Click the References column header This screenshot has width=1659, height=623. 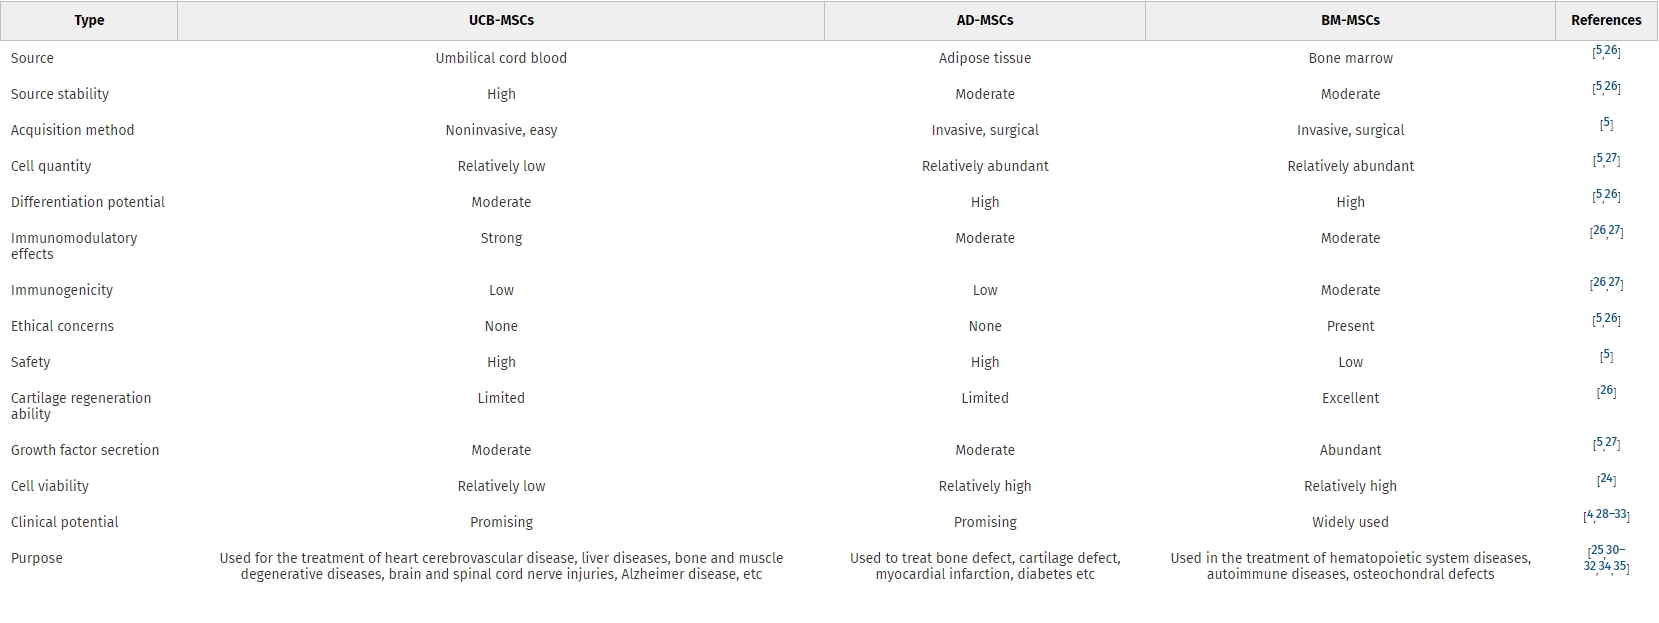tap(1606, 20)
